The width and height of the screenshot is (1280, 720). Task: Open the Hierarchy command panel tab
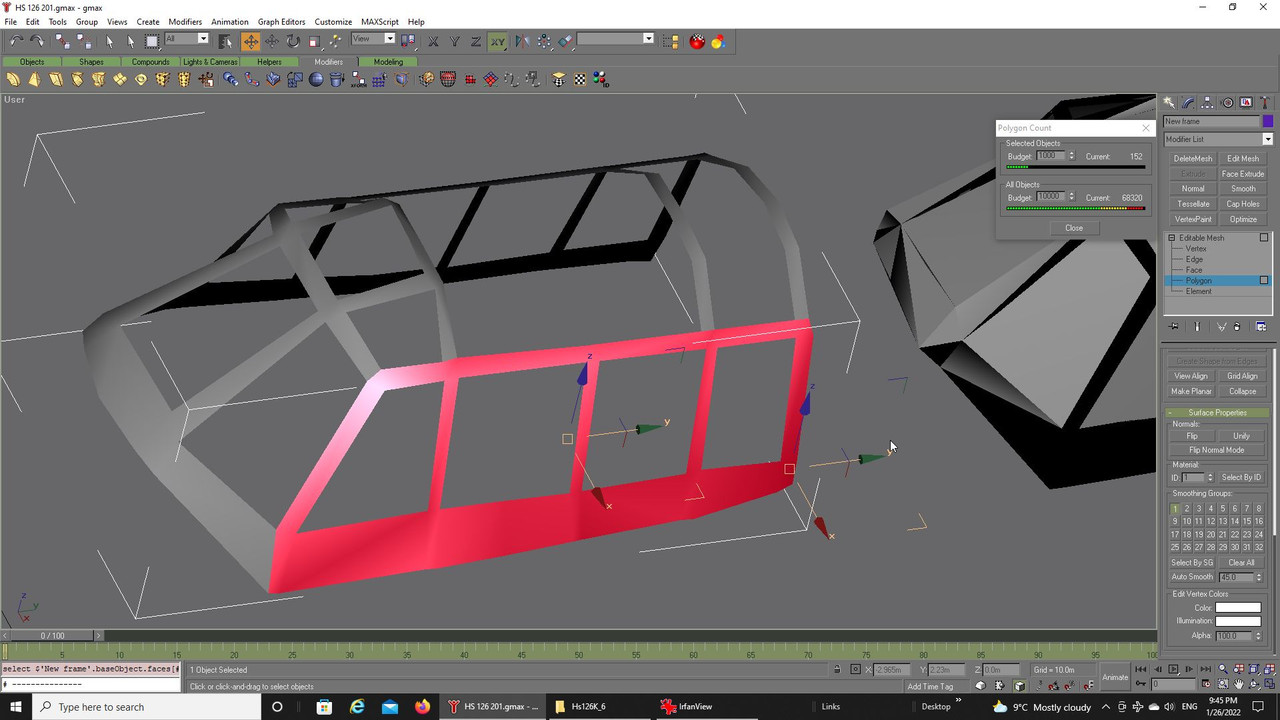pyautogui.click(x=1207, y=102)
